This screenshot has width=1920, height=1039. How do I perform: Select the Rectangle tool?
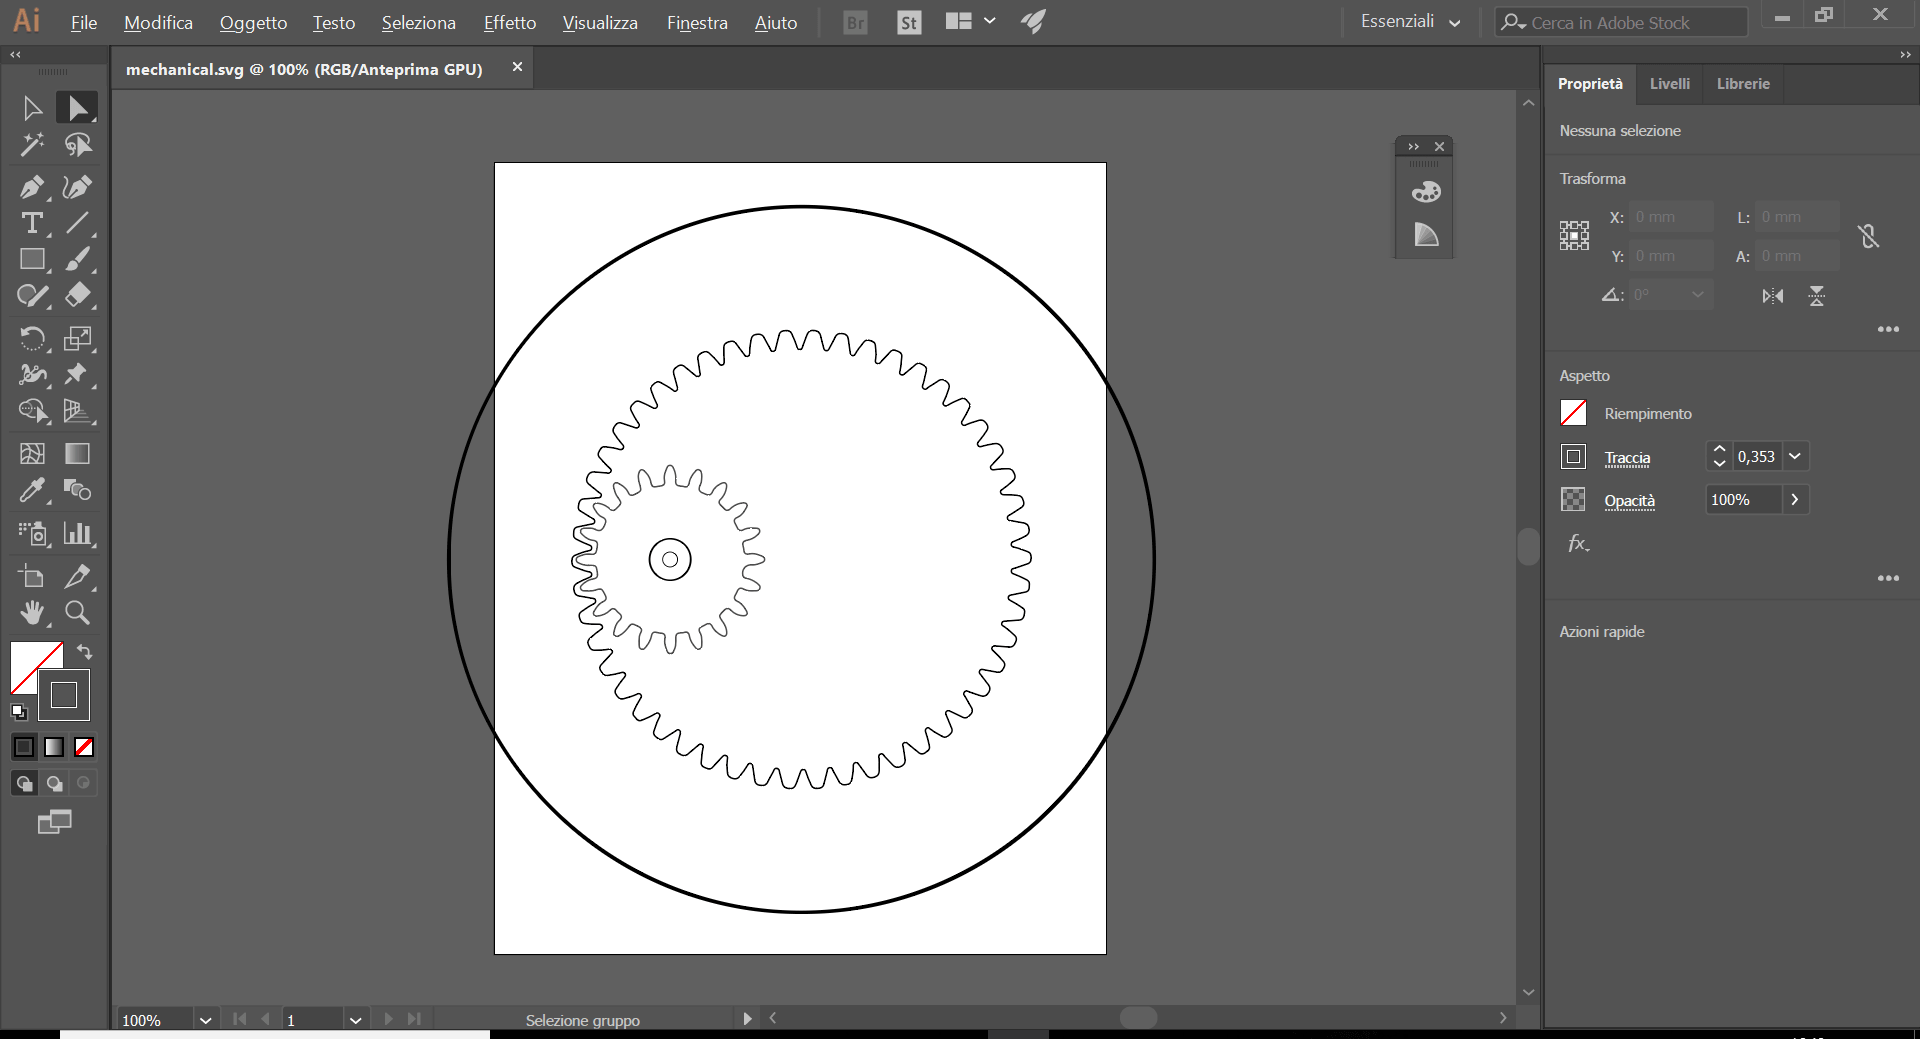point(32,259)
